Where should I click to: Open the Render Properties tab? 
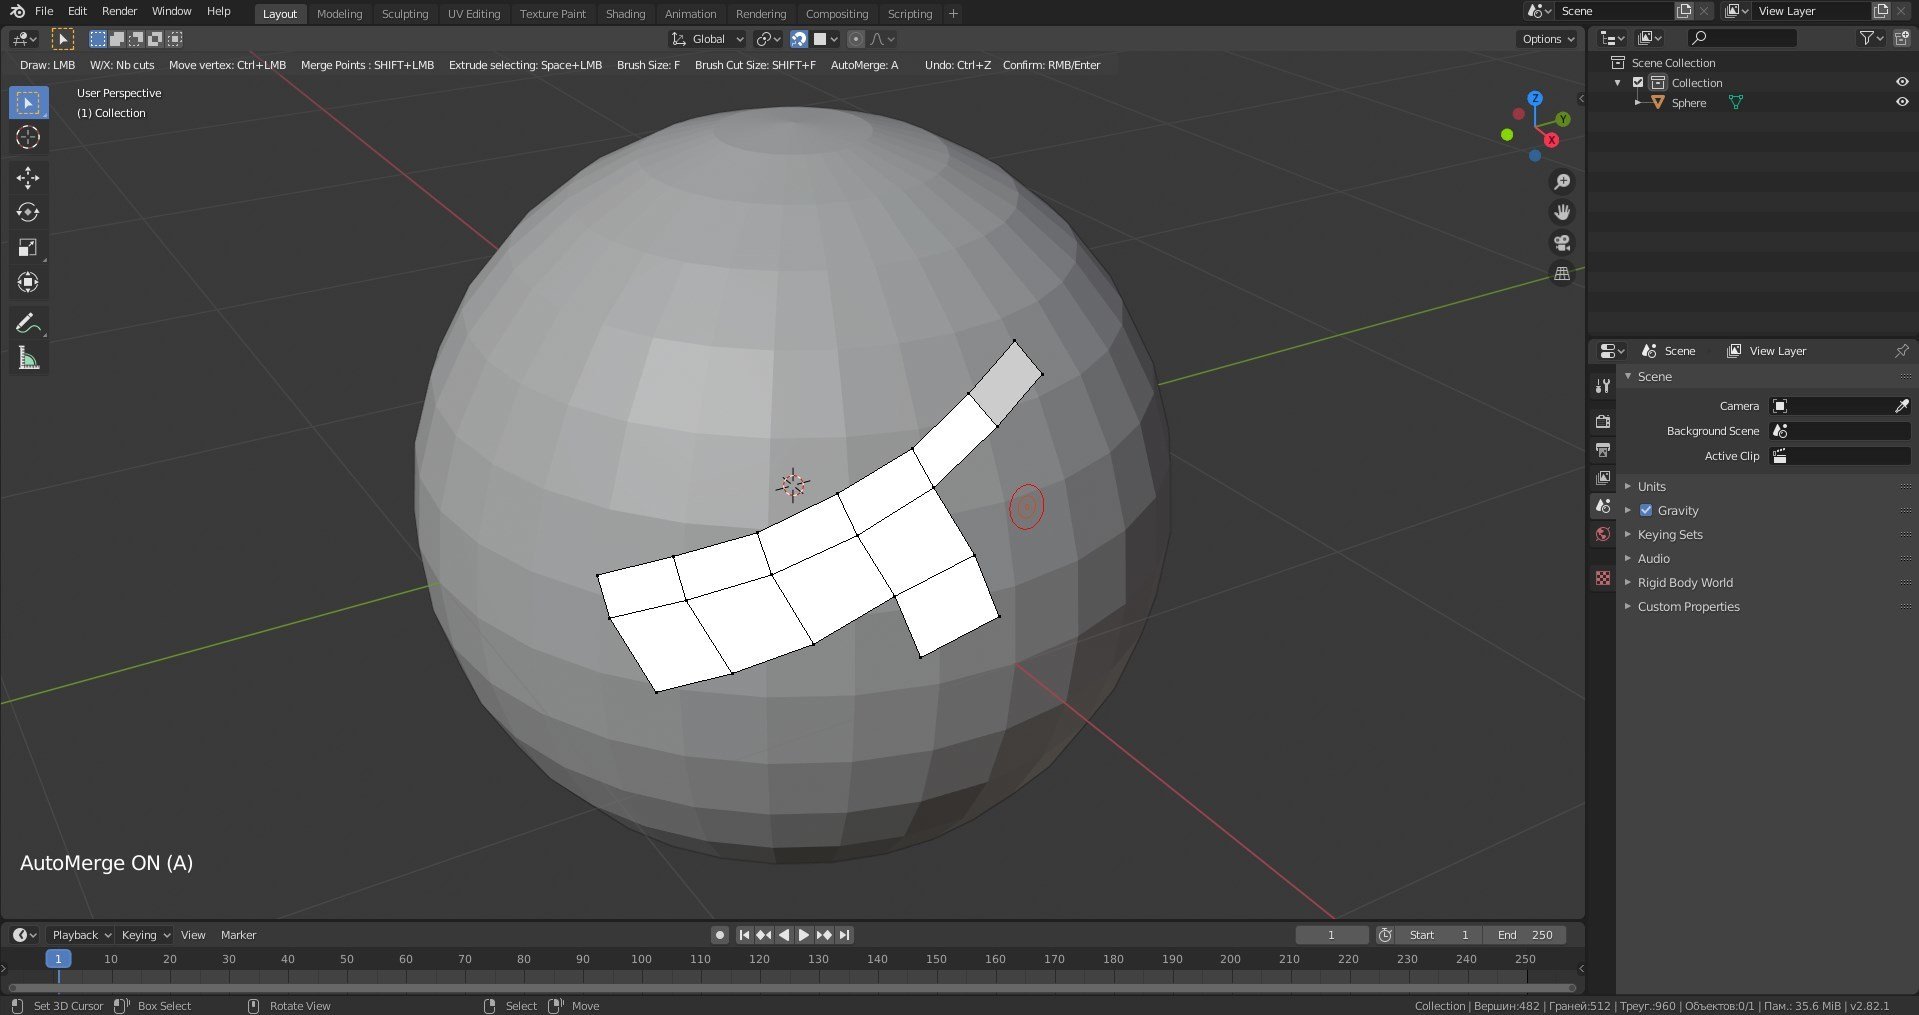[x=1602, y=421]
